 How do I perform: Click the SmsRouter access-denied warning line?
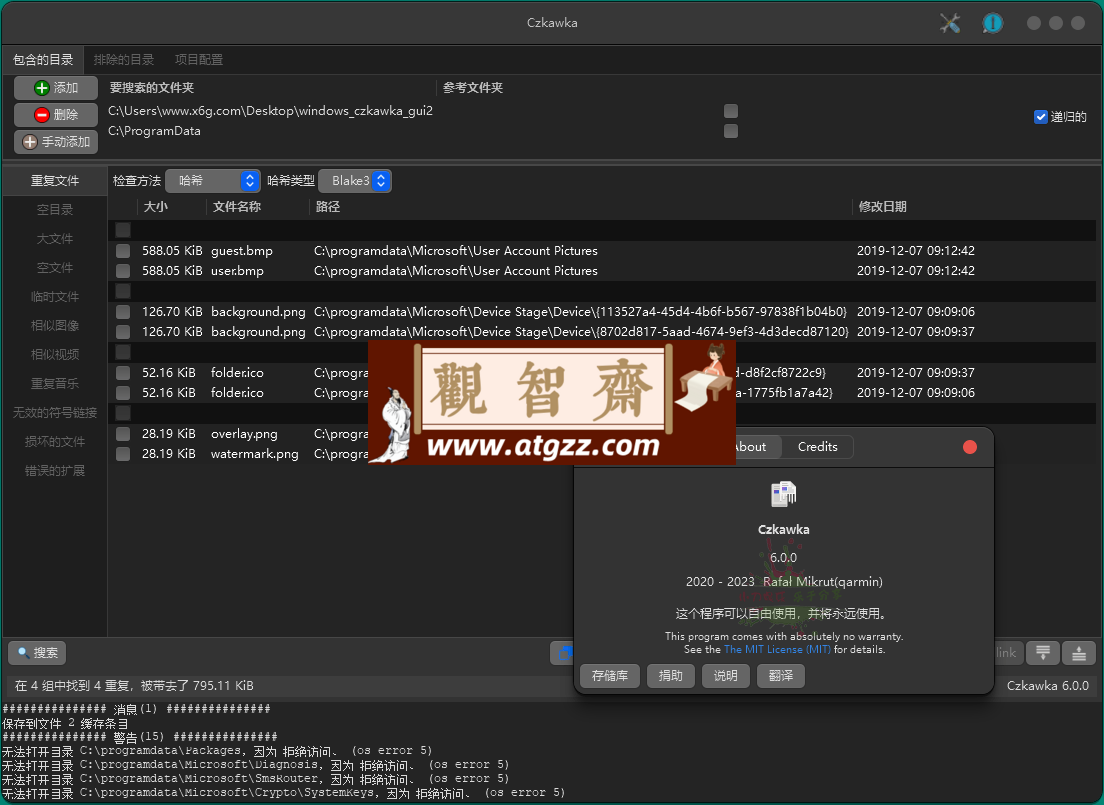[x=255, y=780]
